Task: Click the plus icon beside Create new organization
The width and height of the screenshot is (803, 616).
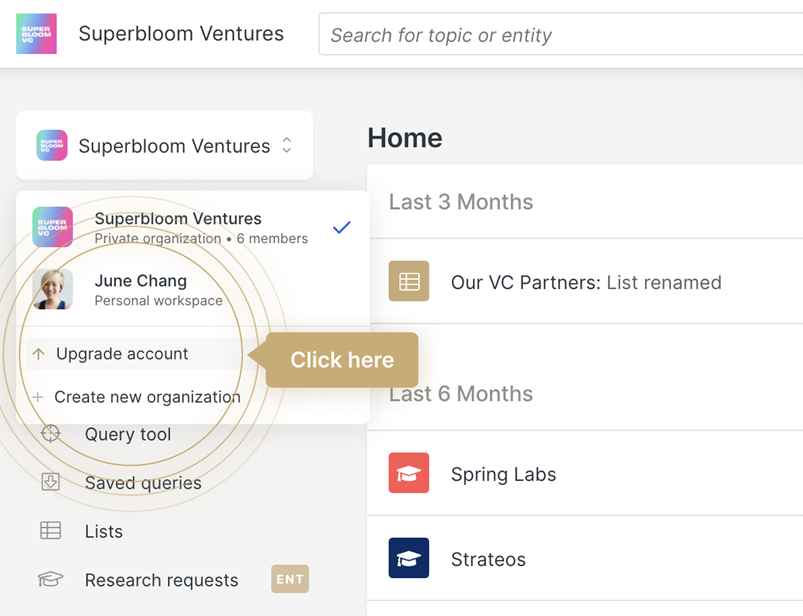Action: coord(38,397)
